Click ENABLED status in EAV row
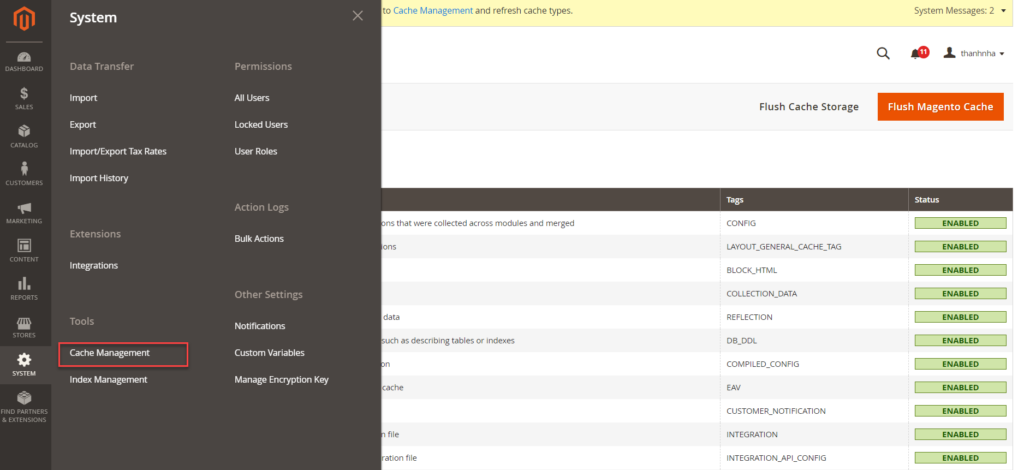Viewport: 1024px width, 470px height. 960,388
